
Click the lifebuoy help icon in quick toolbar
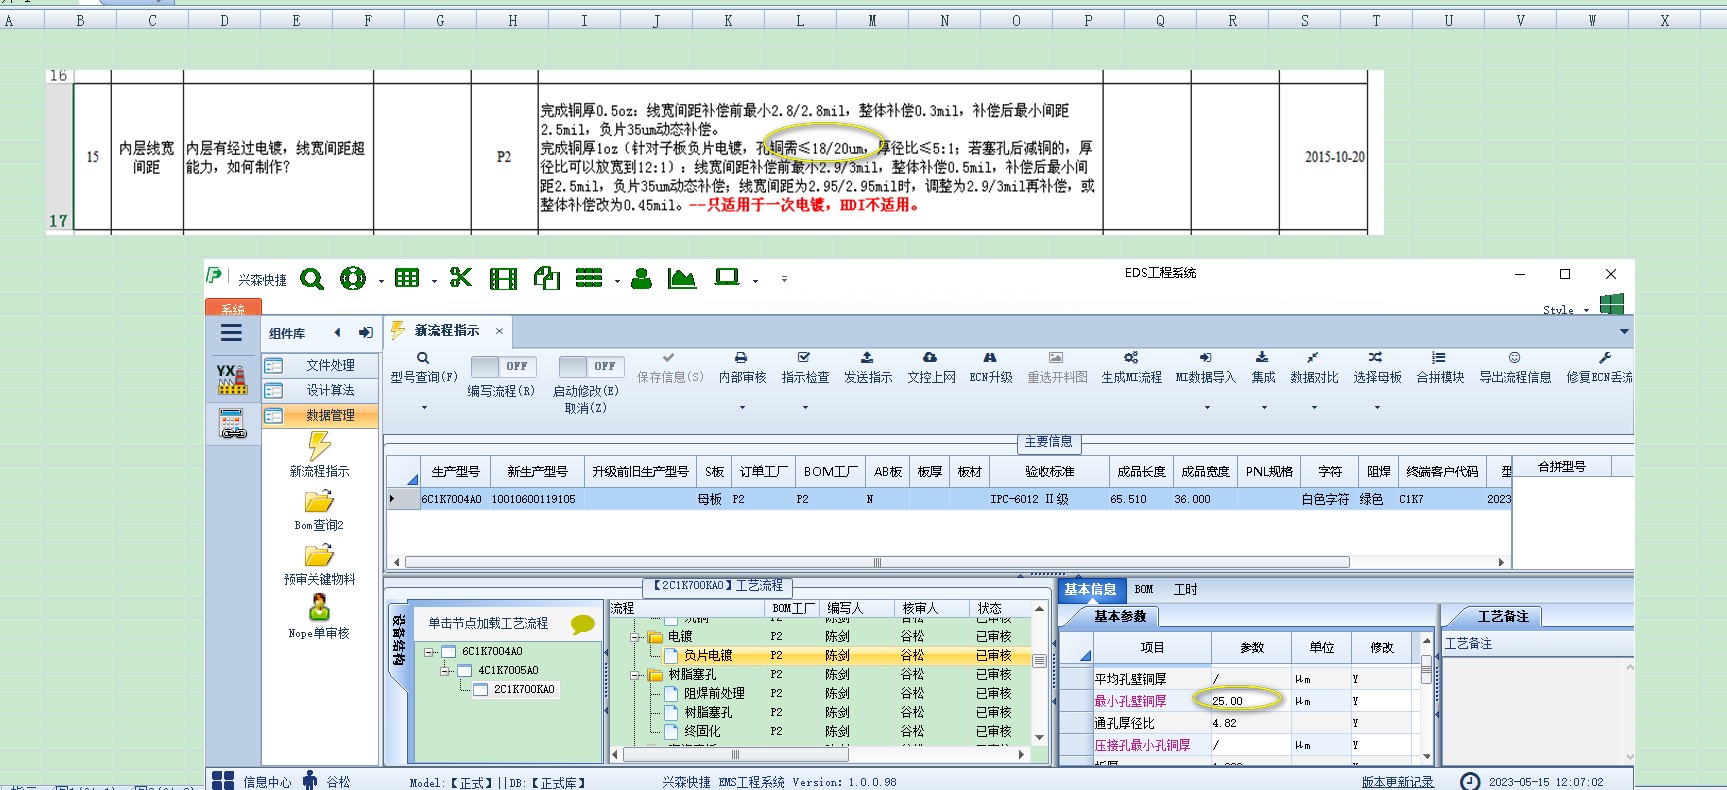(x=352, y=279)
